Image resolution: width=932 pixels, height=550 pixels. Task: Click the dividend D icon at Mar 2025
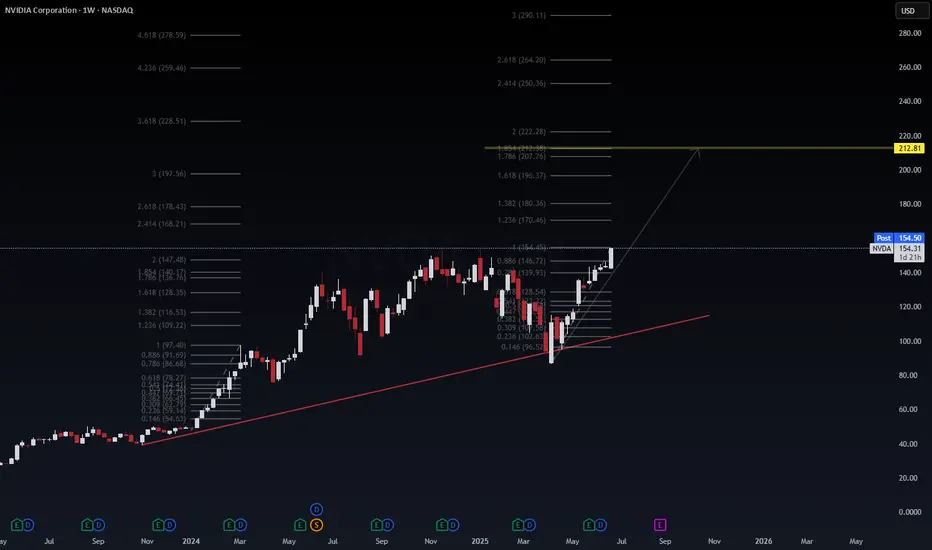[529, 525]
